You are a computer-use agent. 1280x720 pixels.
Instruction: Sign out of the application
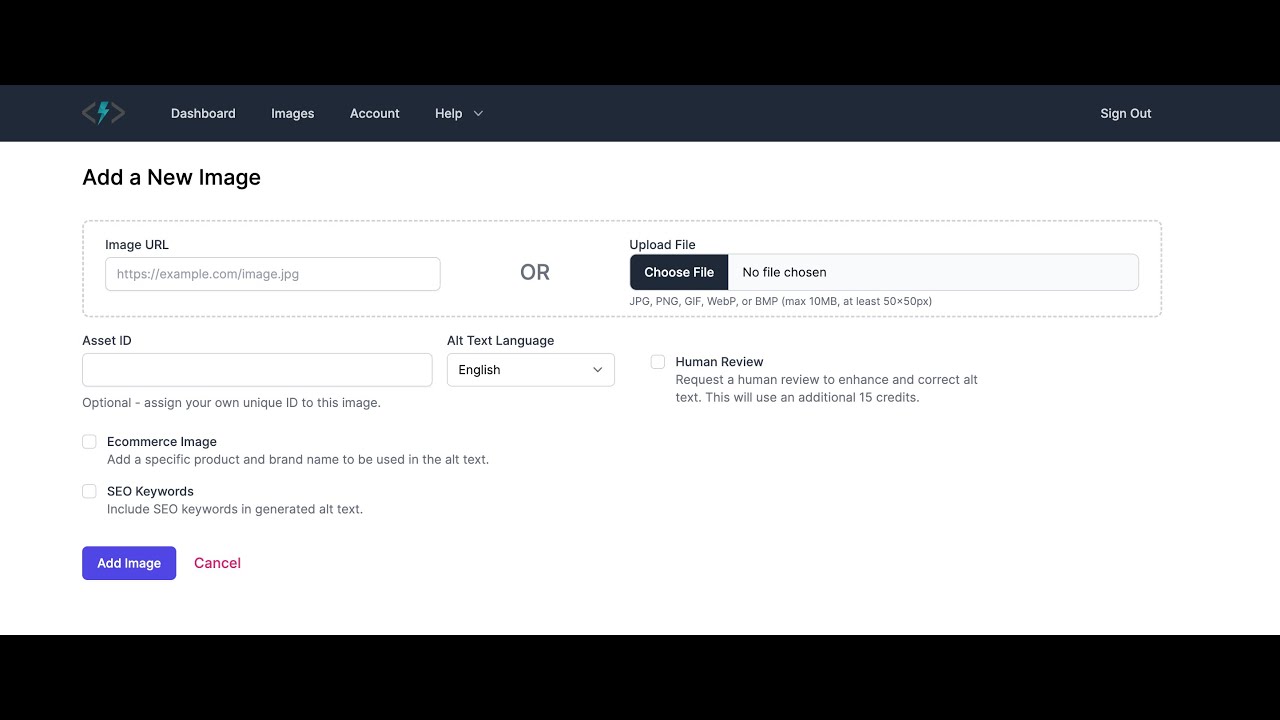pos(1125,113)
